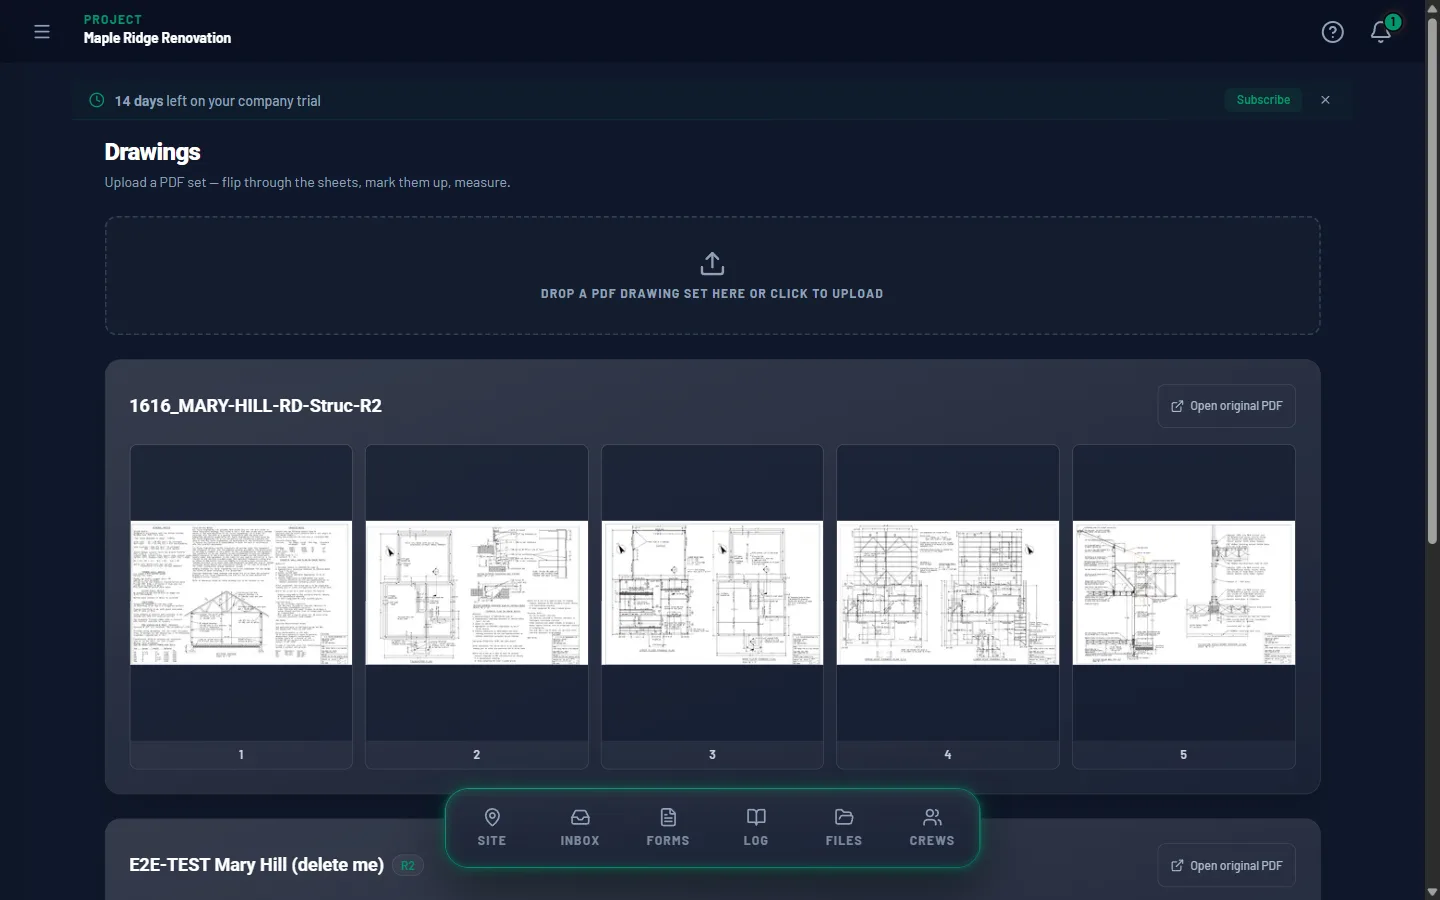Viewport: 1440px width, 900px height.
Task: Switch to the Crews tab
Action: (932, 828)
